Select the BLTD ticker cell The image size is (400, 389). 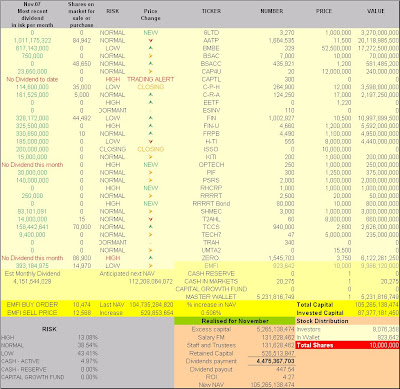[x=211, y=33]
